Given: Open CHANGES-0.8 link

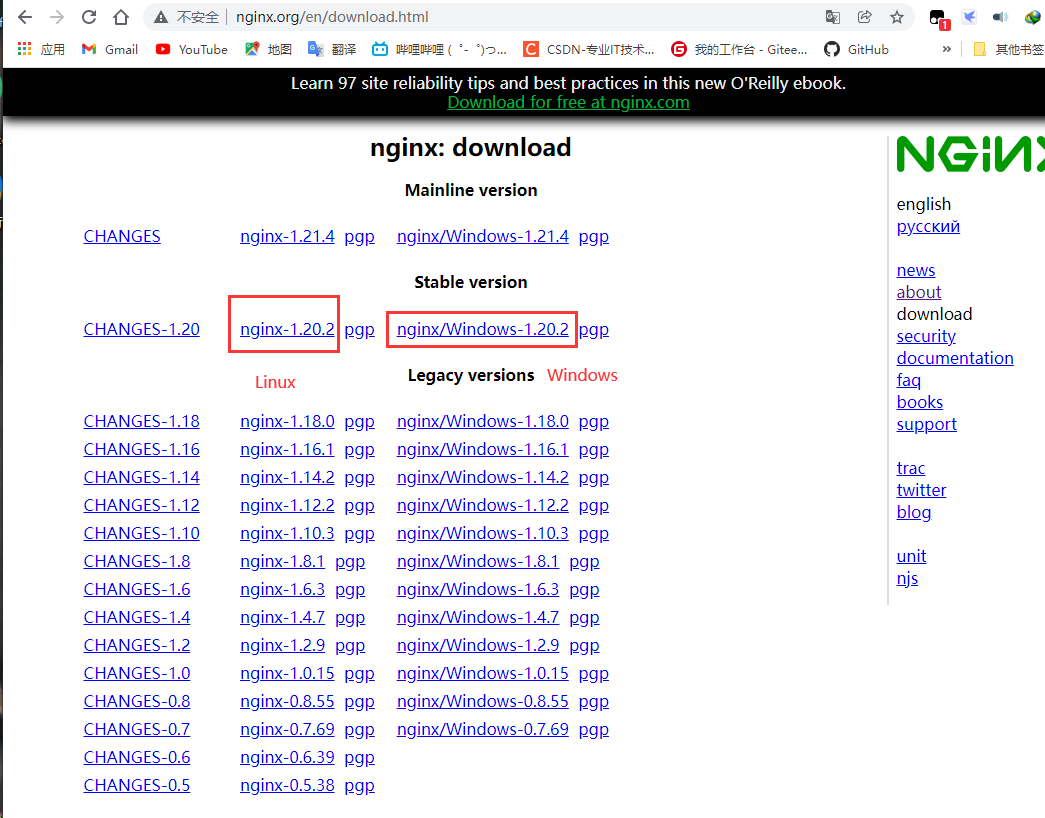Looking at the screenshot, I should pos(137,701).
